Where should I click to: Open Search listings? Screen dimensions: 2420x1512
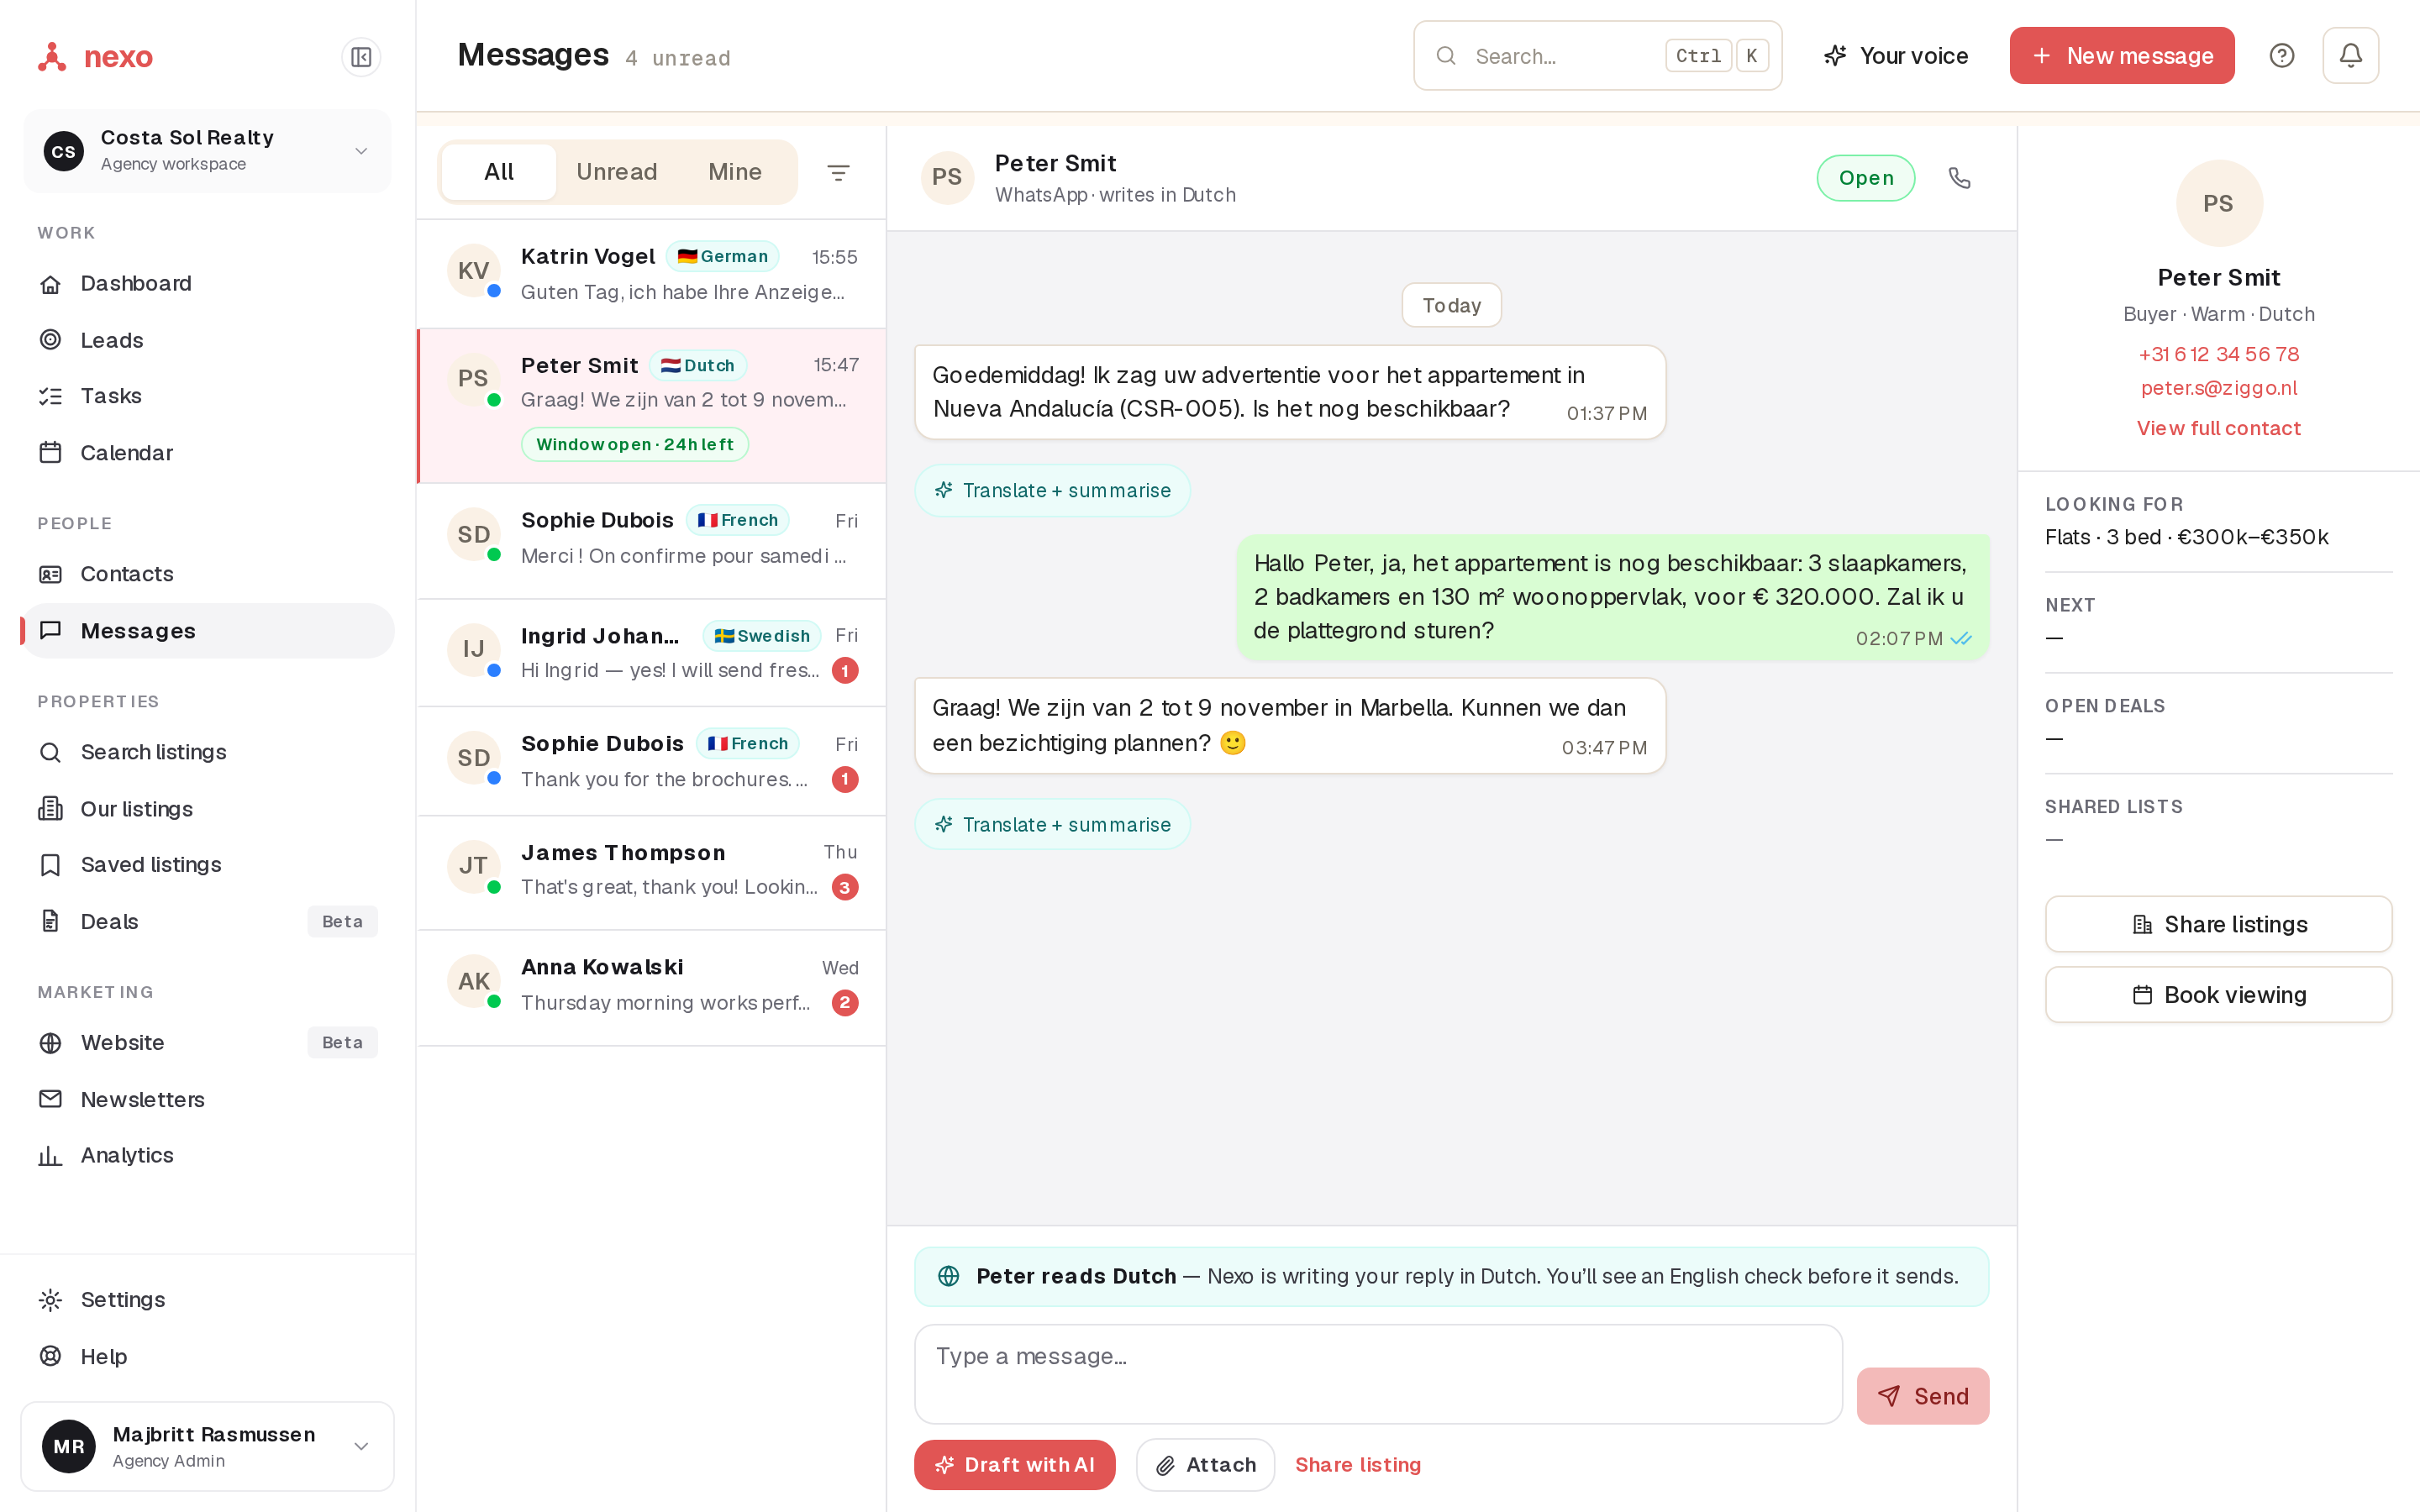[208, 752]
